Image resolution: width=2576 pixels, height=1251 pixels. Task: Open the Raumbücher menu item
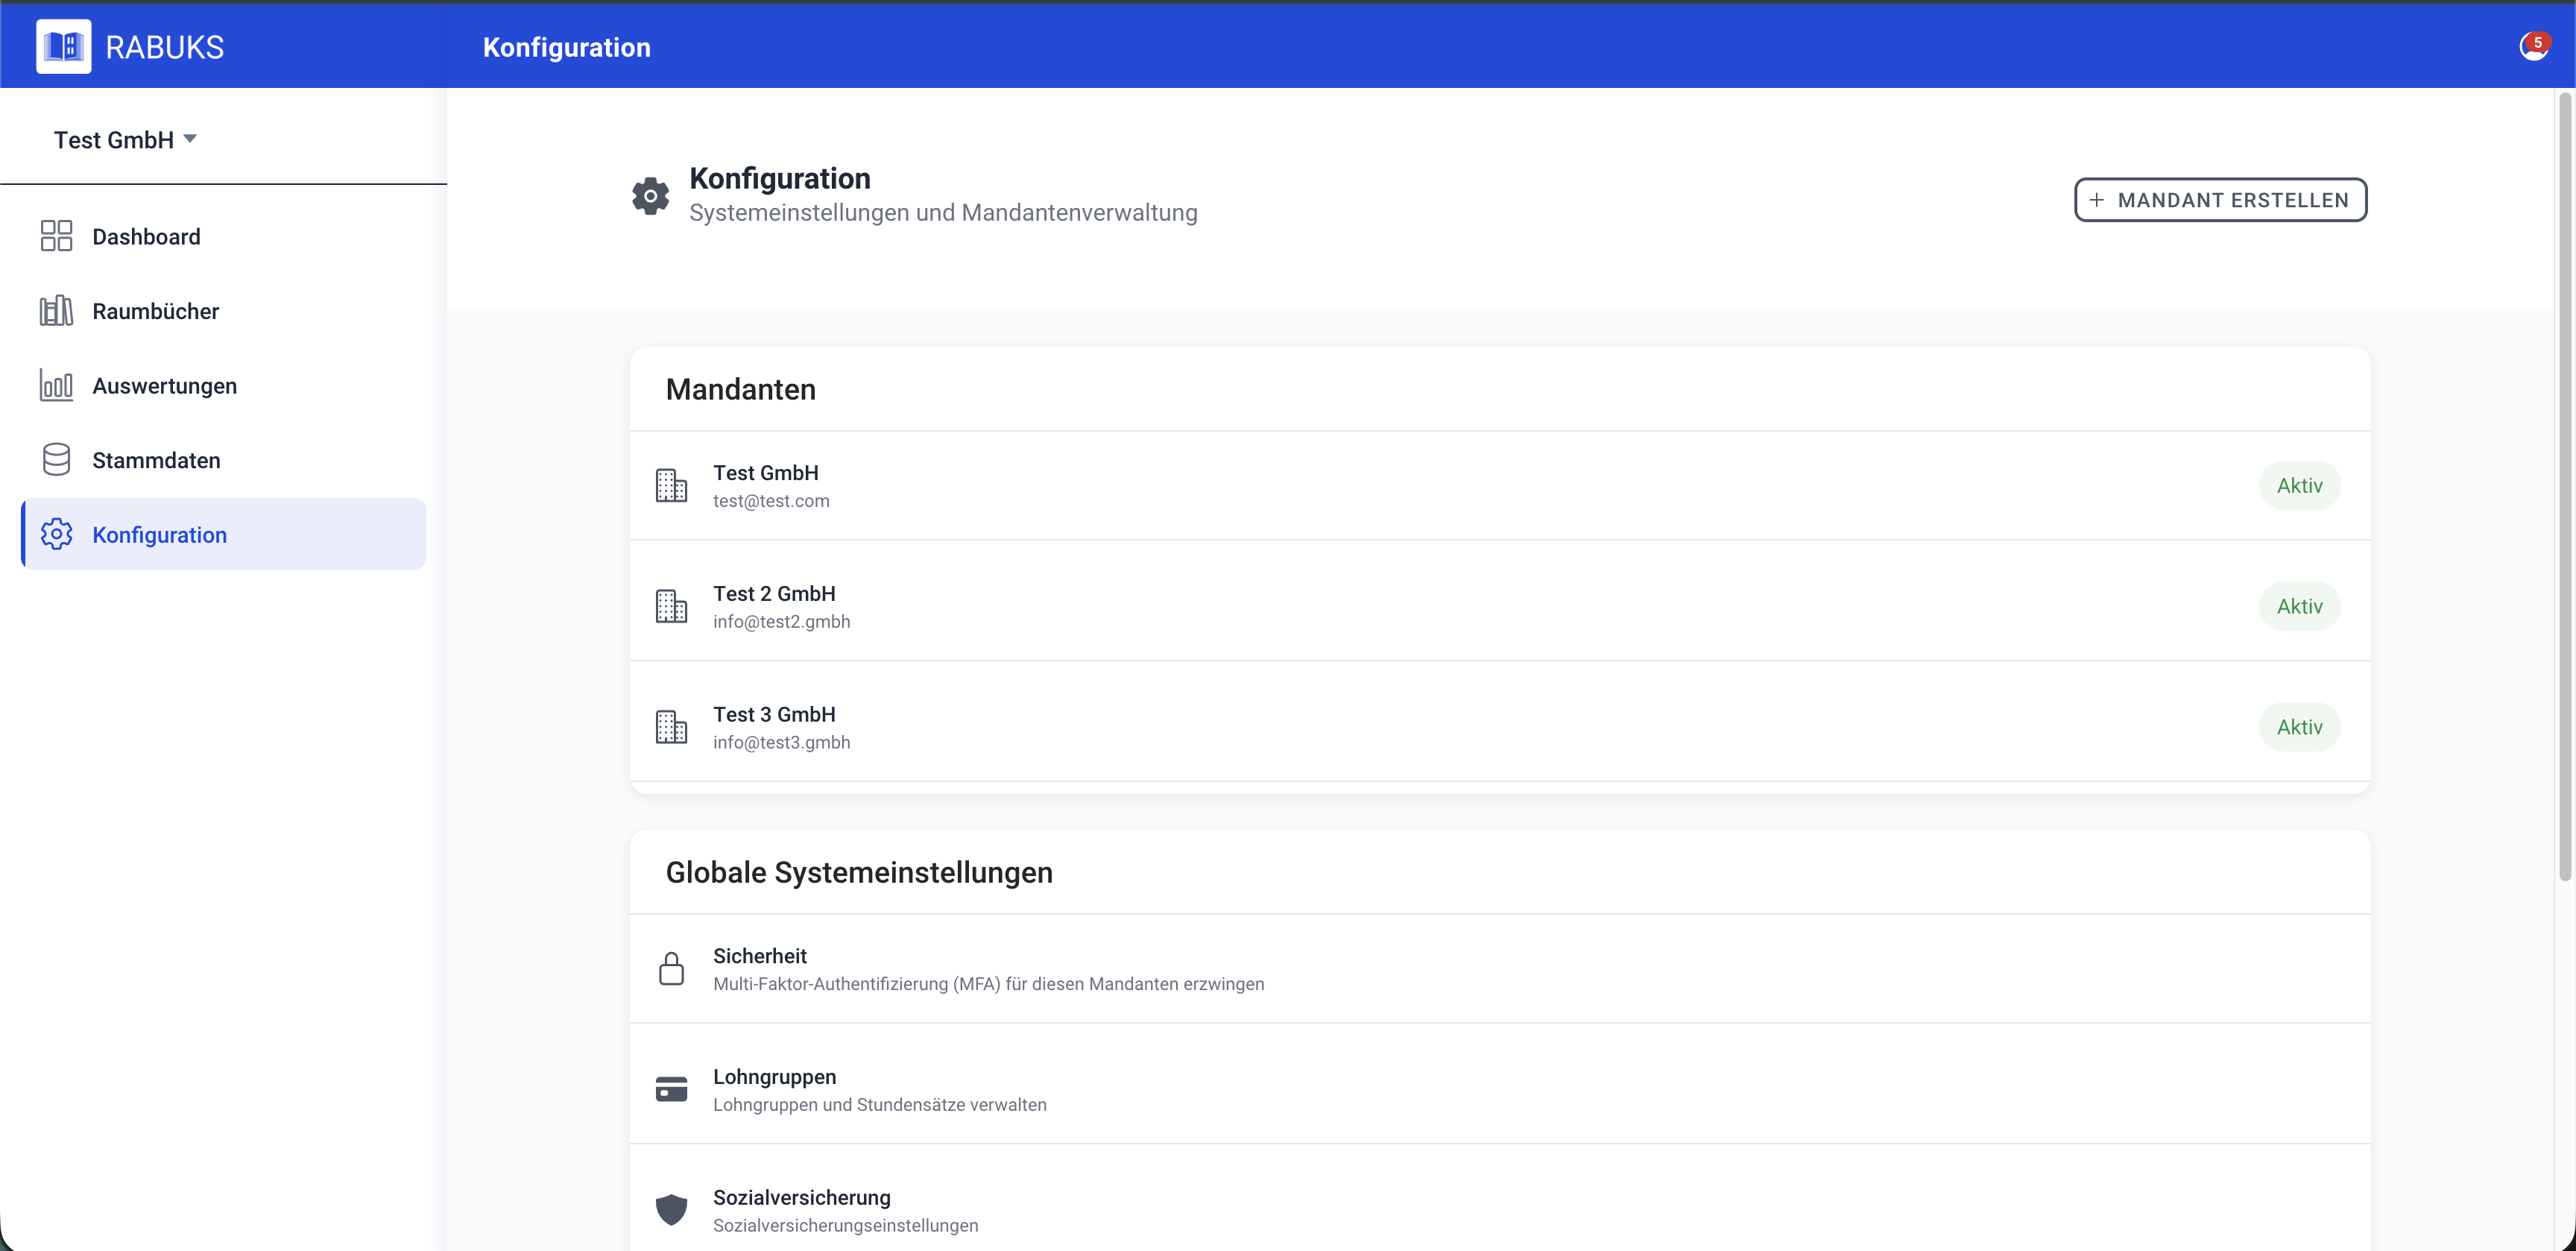click(x=224, y=311)
